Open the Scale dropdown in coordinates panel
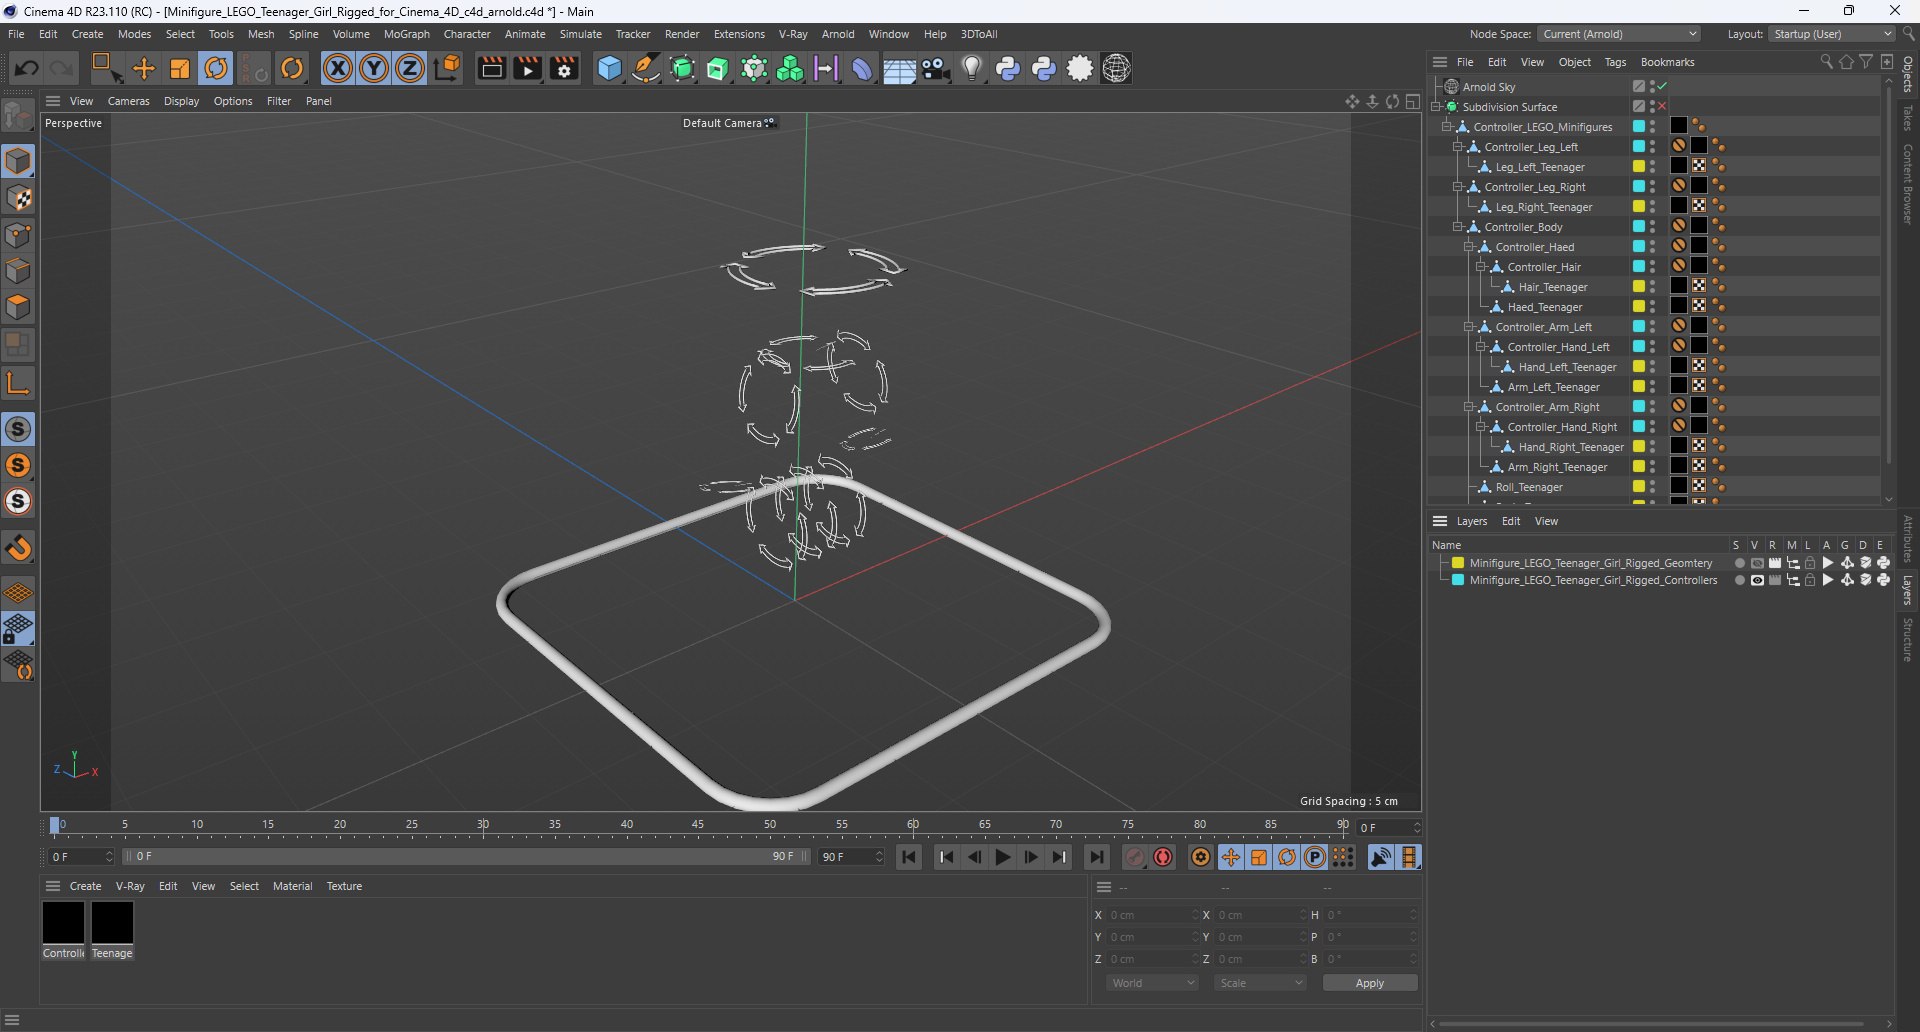The height and width of the screenshot is (1032, 1920). click(x=1260, y=983)
